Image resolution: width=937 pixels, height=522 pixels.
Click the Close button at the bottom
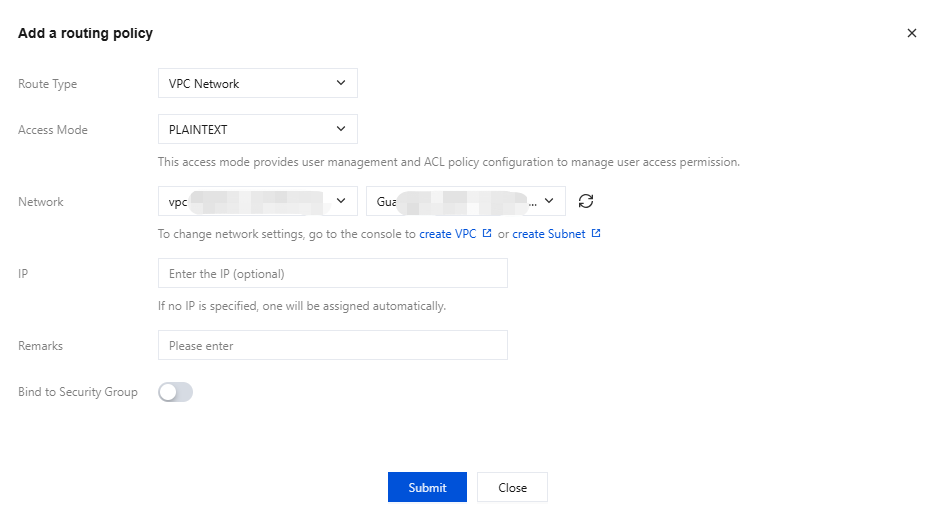tap(512, 487)
